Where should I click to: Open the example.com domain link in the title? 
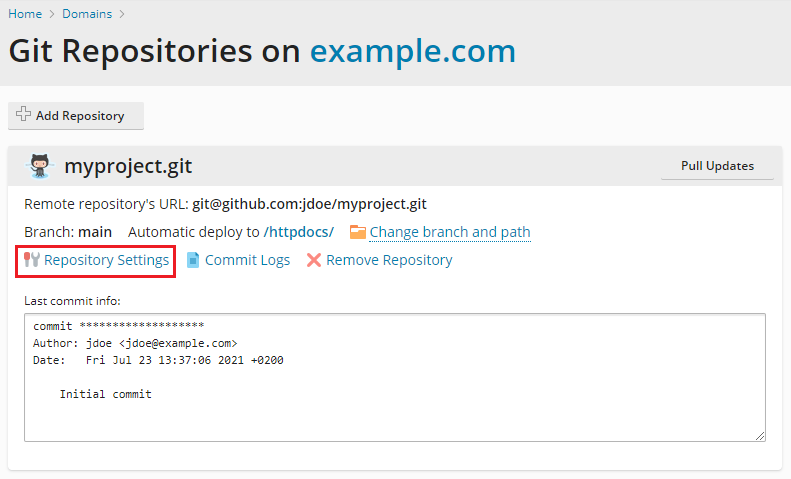click(412, 51)
